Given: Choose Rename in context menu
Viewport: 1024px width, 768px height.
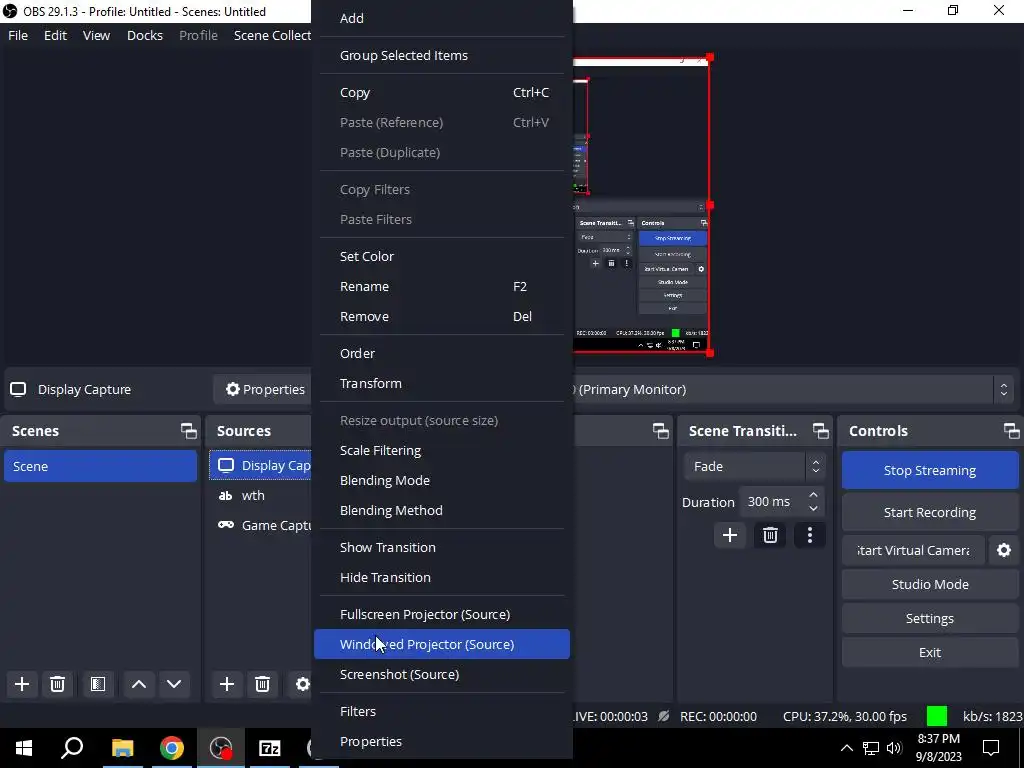Looking at the screenshot, I should coord(441,287).
